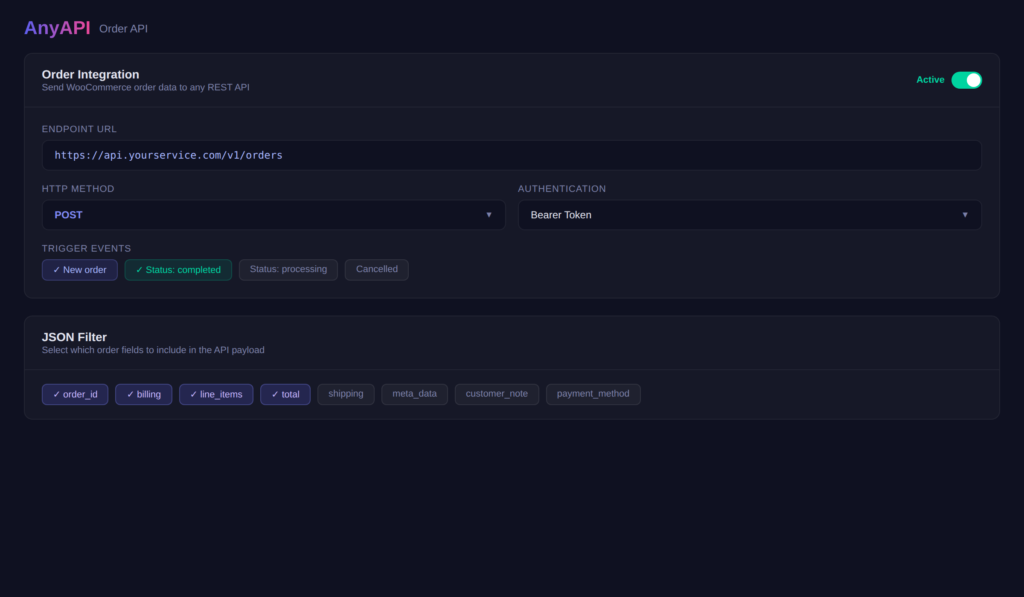Click the green Active status label

coord(930,80)
